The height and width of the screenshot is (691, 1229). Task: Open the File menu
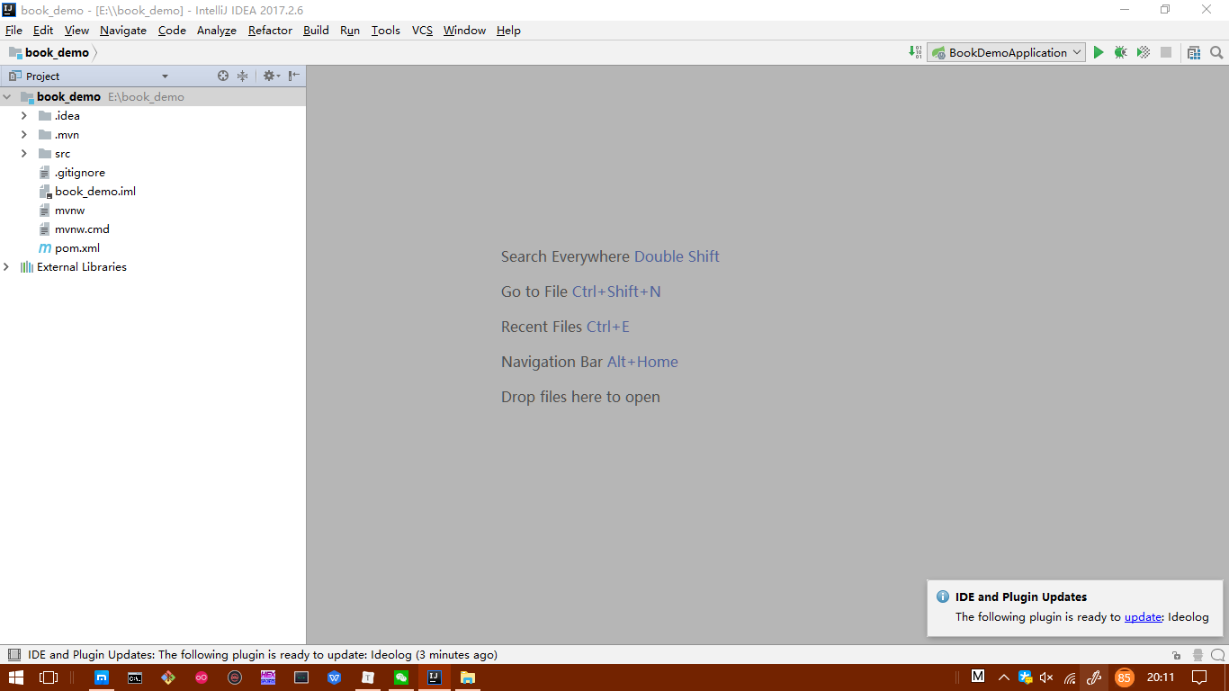14,31
